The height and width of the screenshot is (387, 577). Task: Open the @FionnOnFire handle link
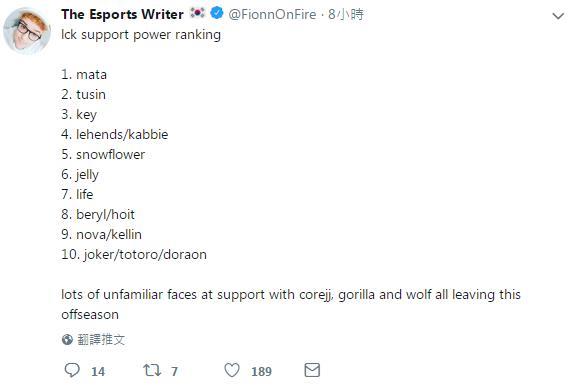click(x=272, y=14)
